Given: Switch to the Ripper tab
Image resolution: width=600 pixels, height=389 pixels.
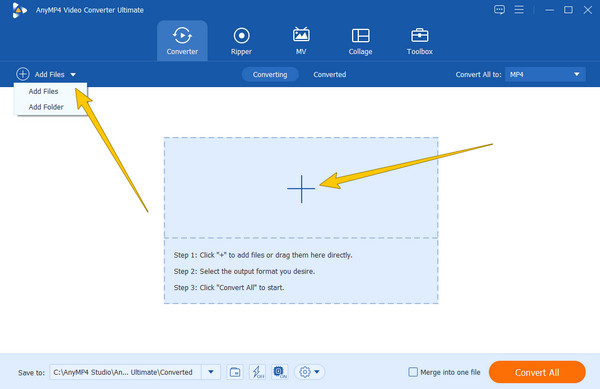Looking at the screenshot, I should tap(241, 41).
